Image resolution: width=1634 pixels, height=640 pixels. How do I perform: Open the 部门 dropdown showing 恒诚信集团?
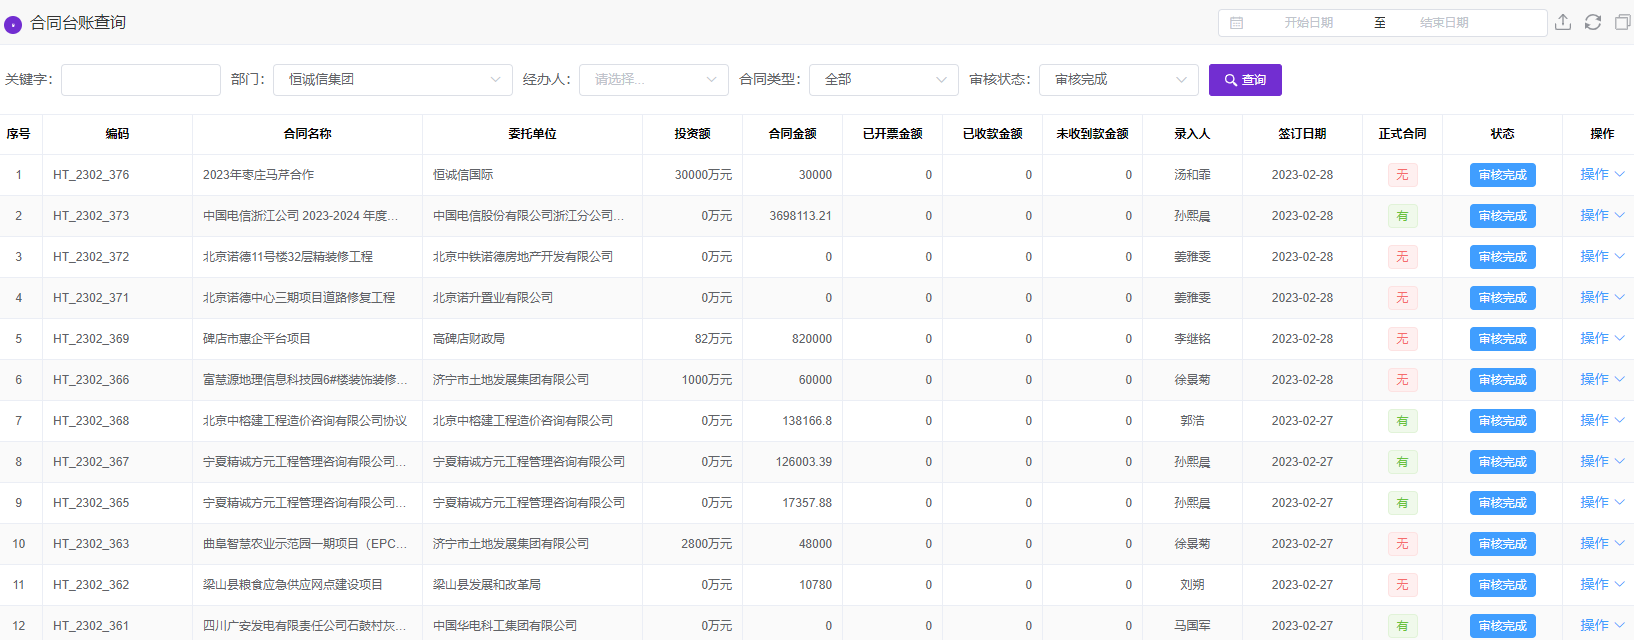(392, 80)
